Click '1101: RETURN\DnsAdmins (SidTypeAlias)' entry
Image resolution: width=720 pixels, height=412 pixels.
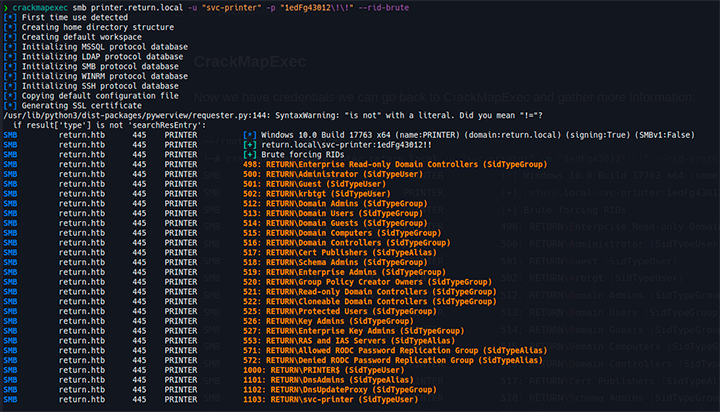pyautogui.click(x=328, y=380)
